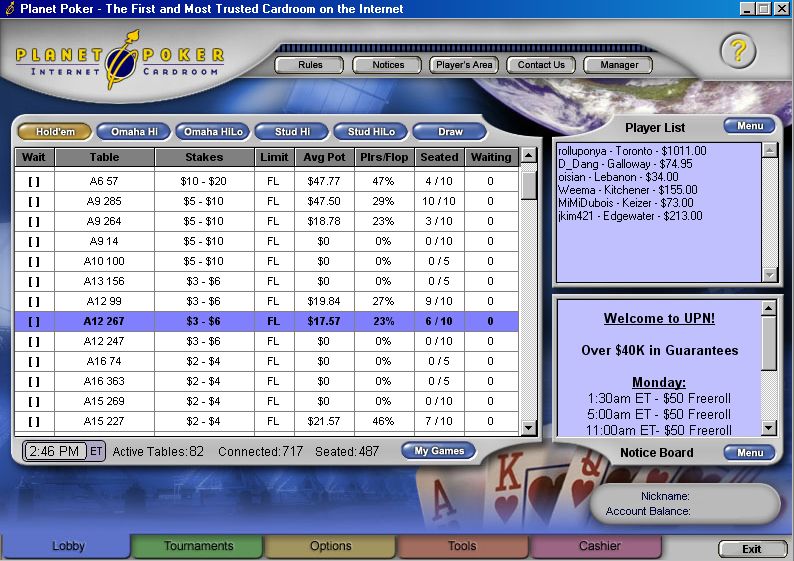Open the Player's Area button

[464, 65]
